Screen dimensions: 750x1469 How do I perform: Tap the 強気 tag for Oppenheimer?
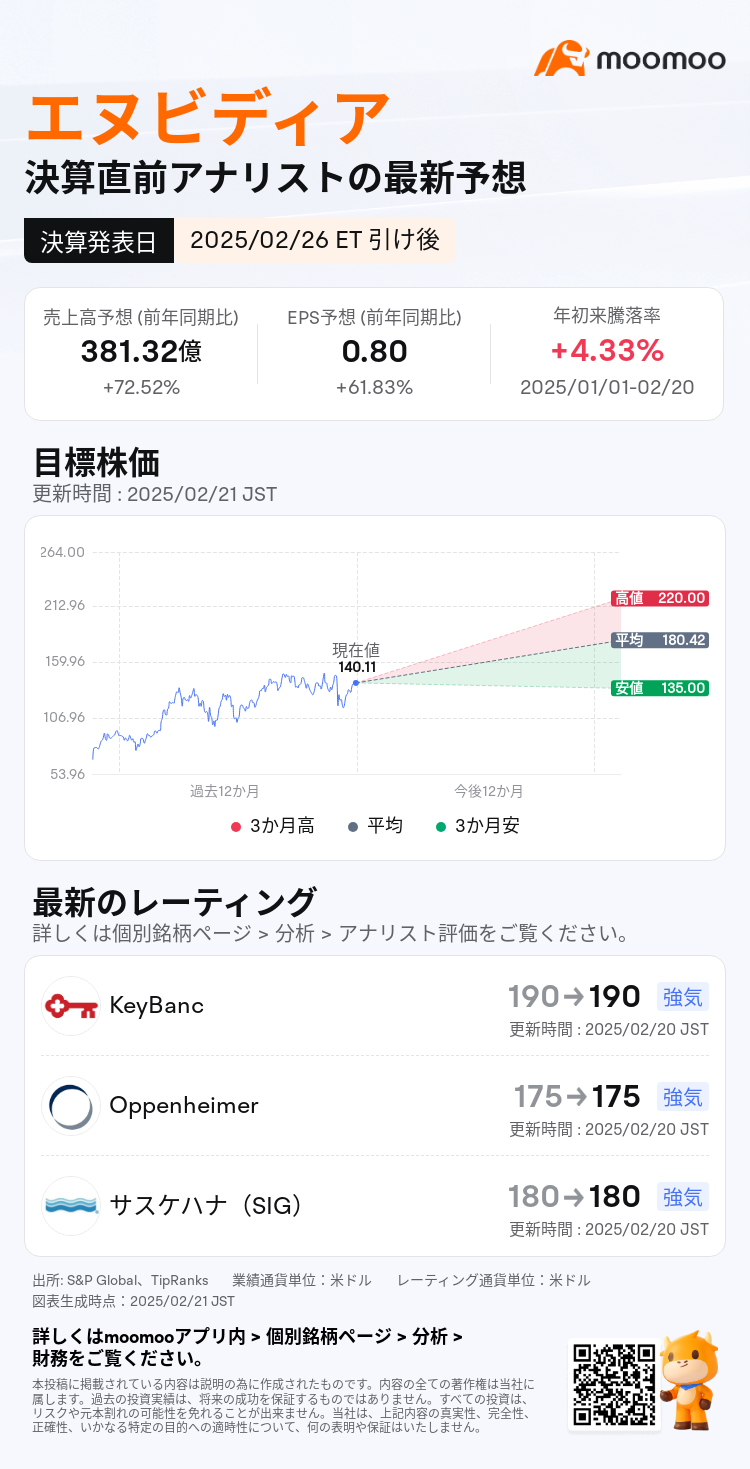coord(683,1097)
